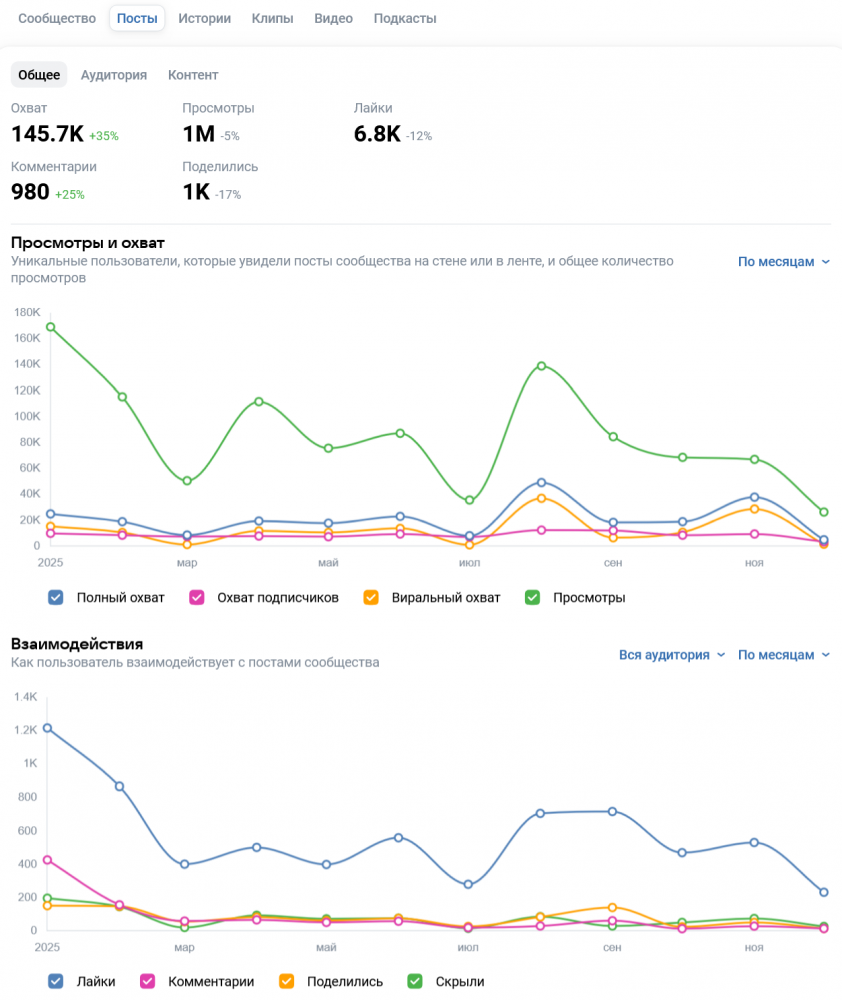Open the Сообщество statistics tab
The height and width of the screenshot is (1000, 842).
[57, 18]
